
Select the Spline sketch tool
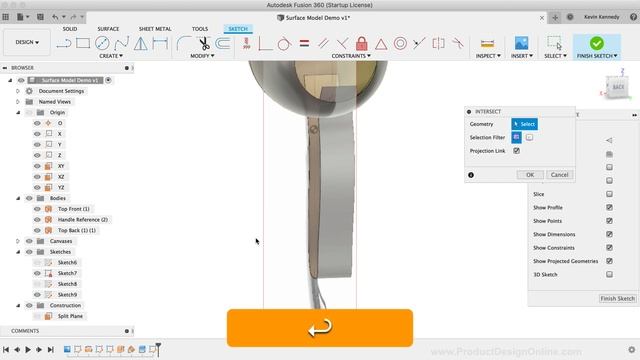121,43
